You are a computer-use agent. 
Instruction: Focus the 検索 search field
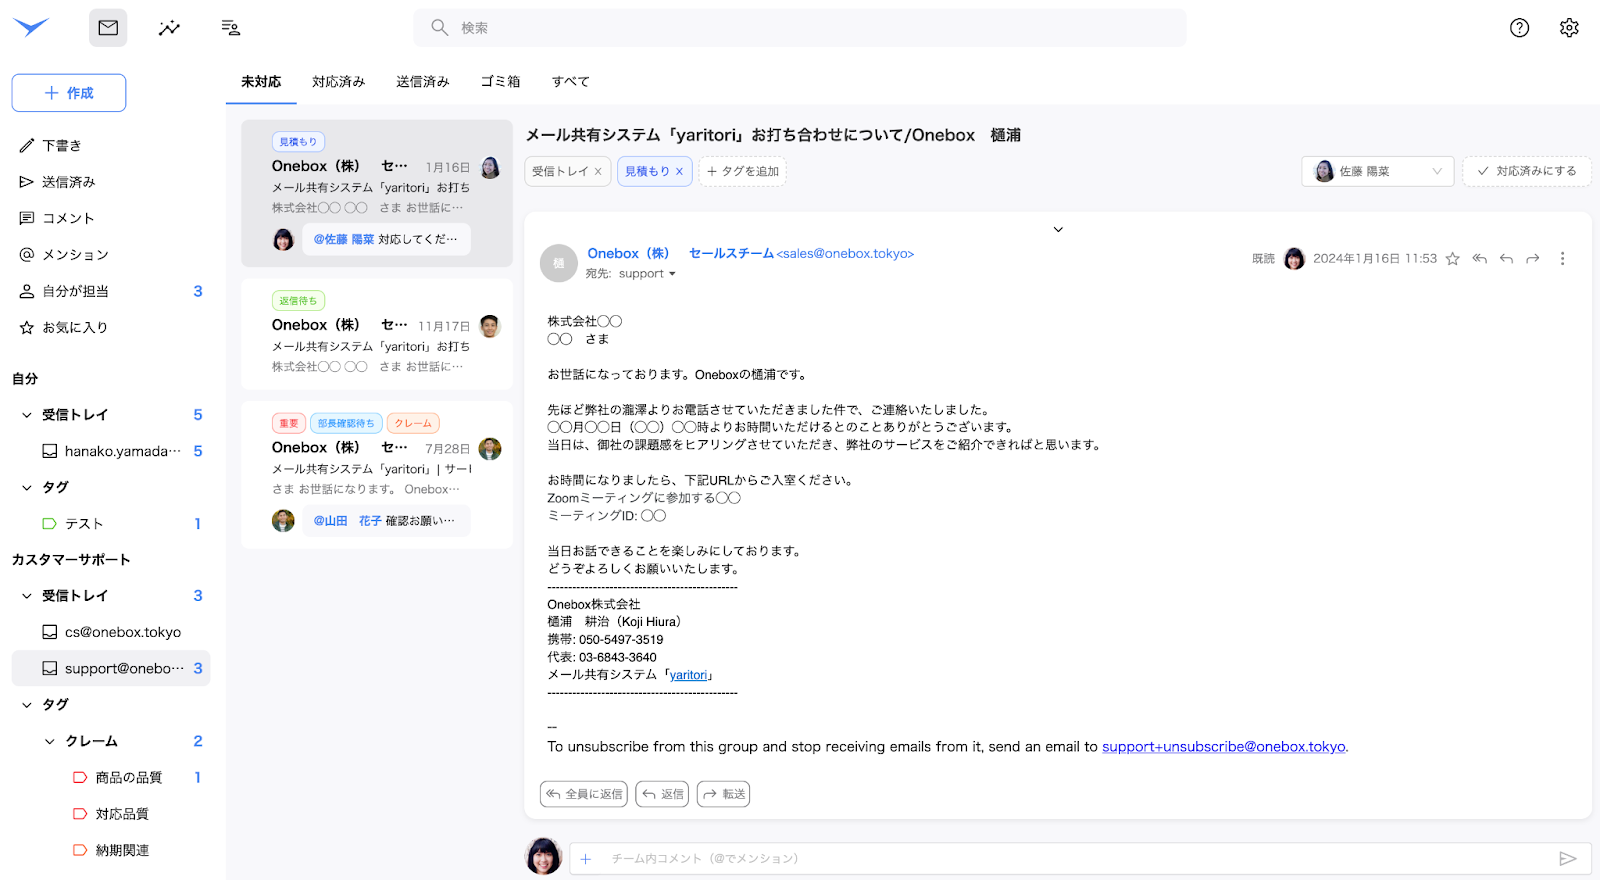(800, 28)
